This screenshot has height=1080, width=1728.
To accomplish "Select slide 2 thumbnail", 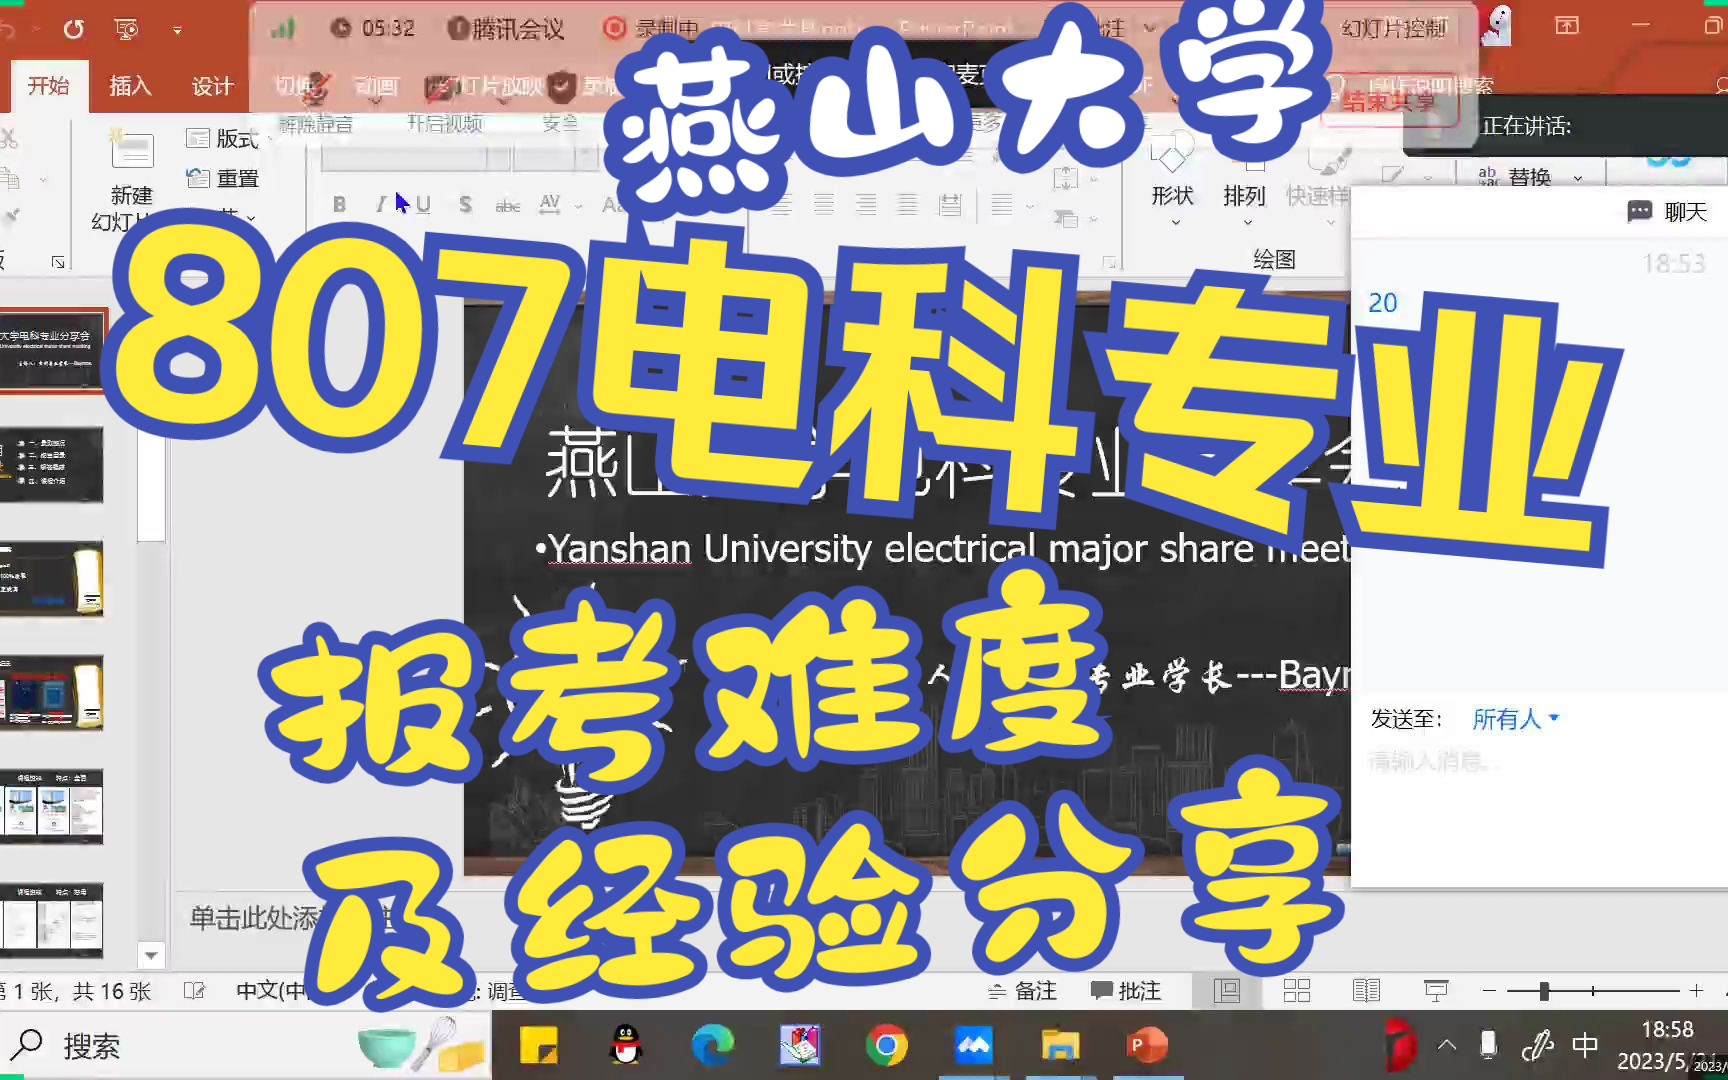I will coord(51,464).
